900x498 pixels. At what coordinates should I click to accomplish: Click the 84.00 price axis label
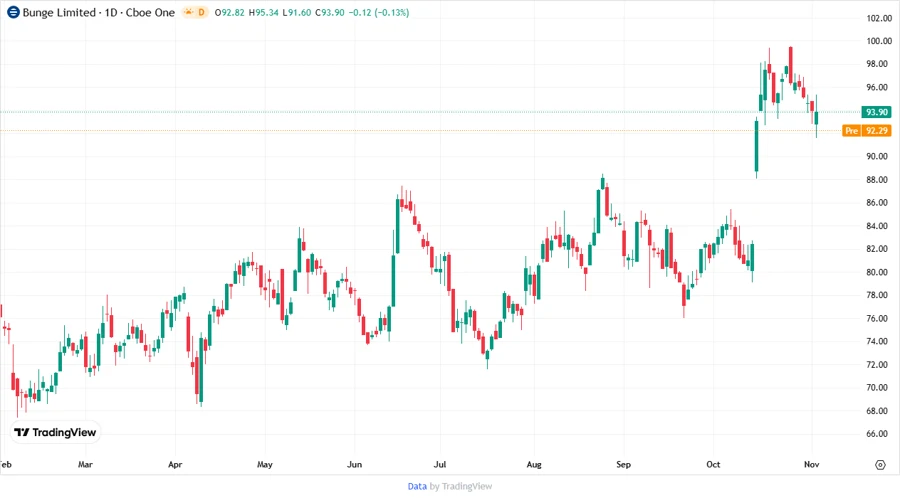[879, 226]
